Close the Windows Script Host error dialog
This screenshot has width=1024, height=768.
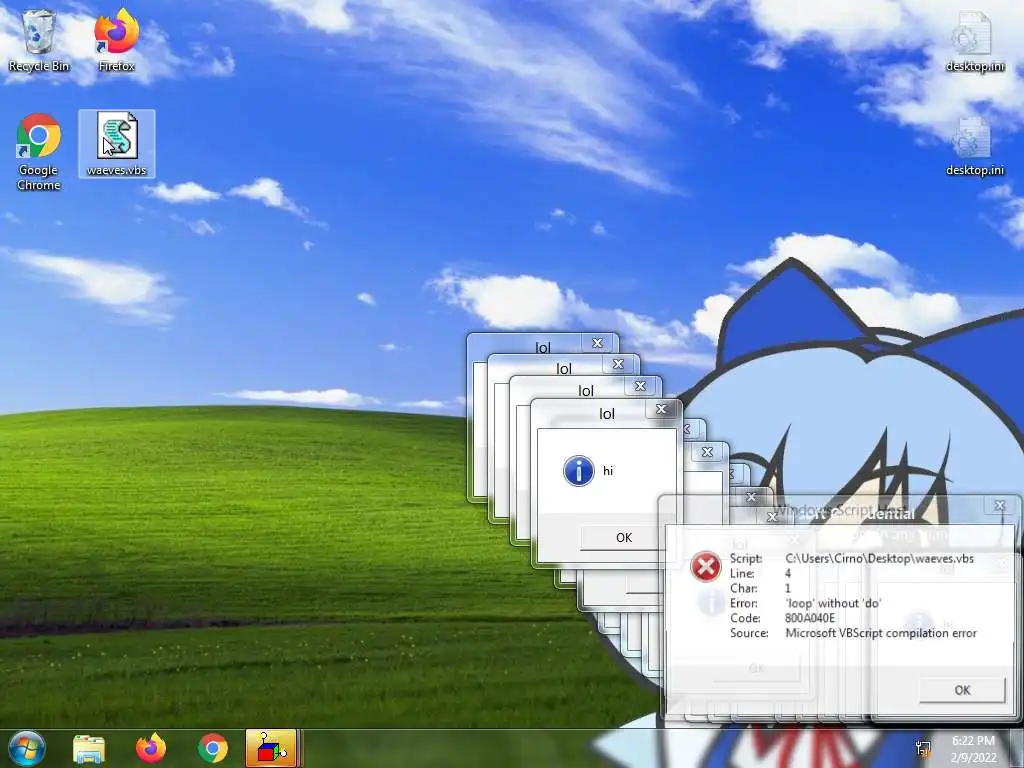[999, 505]
